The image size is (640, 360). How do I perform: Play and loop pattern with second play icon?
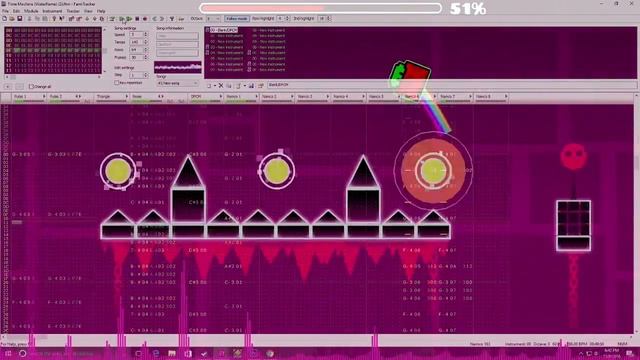[129, 19]
